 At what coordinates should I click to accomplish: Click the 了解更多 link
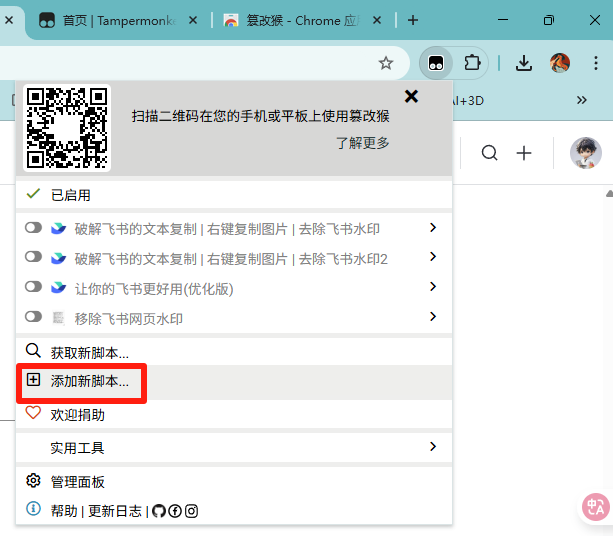click(362, 143)
